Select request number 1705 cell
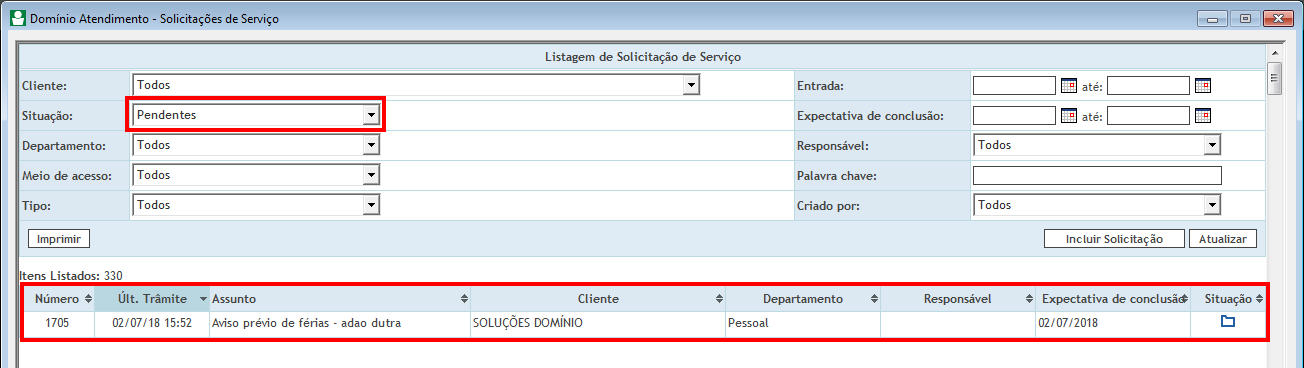This screenshot has height=368, width=1304. [59, 323]
